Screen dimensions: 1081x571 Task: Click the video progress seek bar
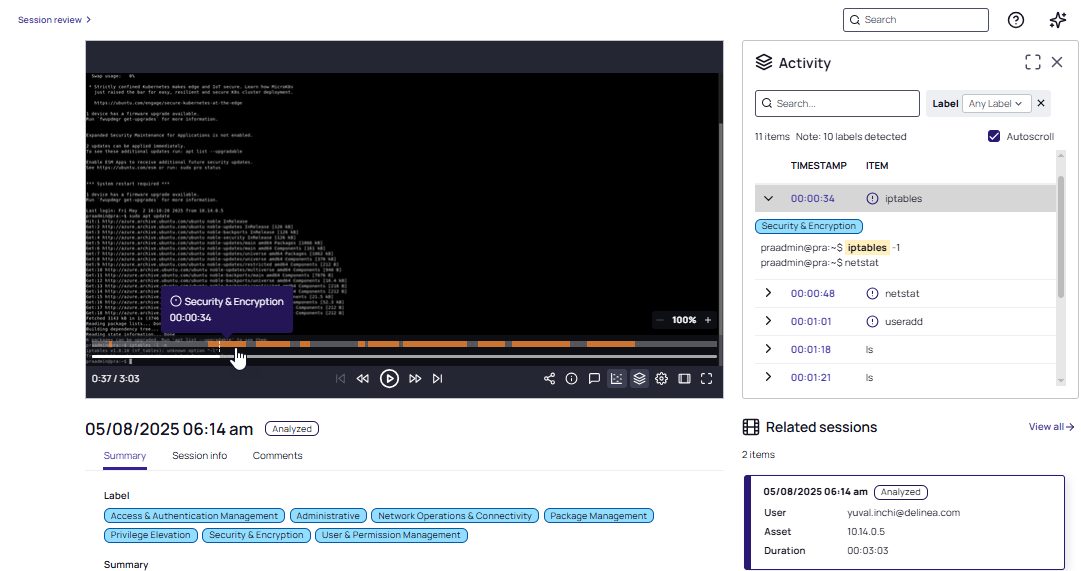coord(404,357)
